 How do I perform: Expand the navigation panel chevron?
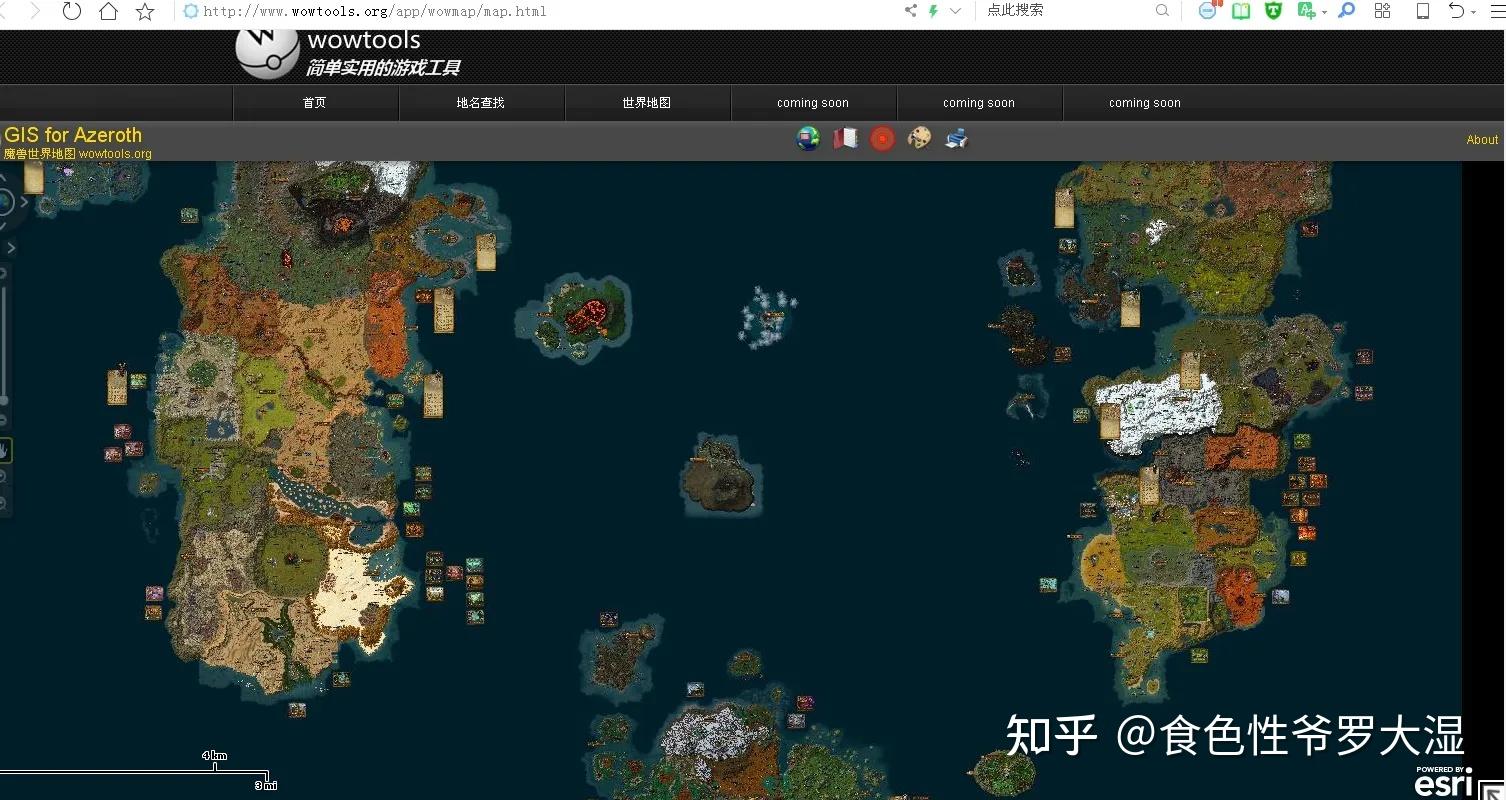coord(11,247)
